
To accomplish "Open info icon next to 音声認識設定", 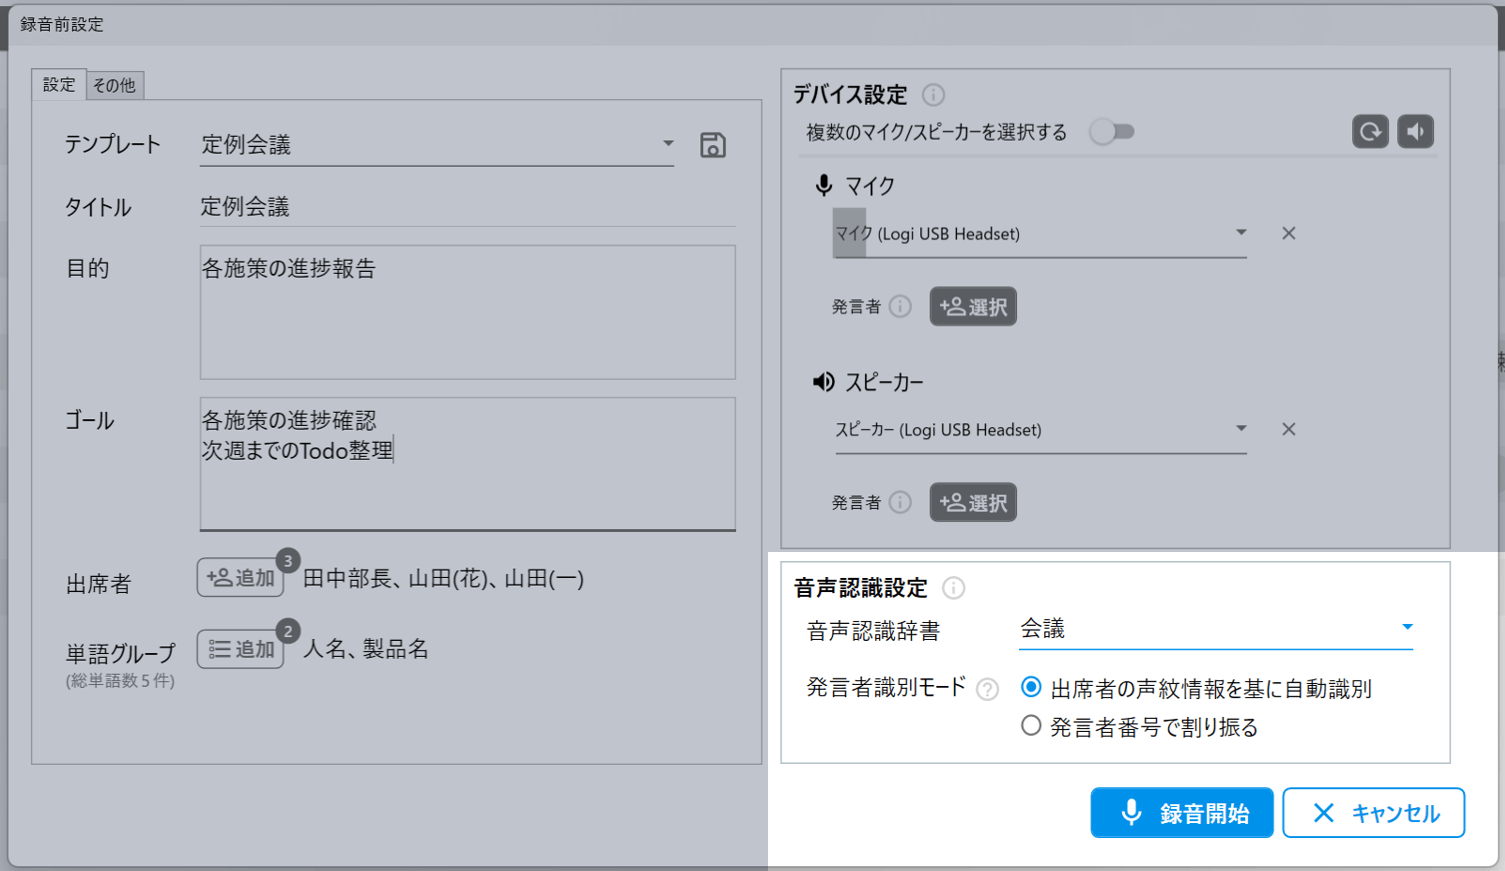I will pos(953,588).
